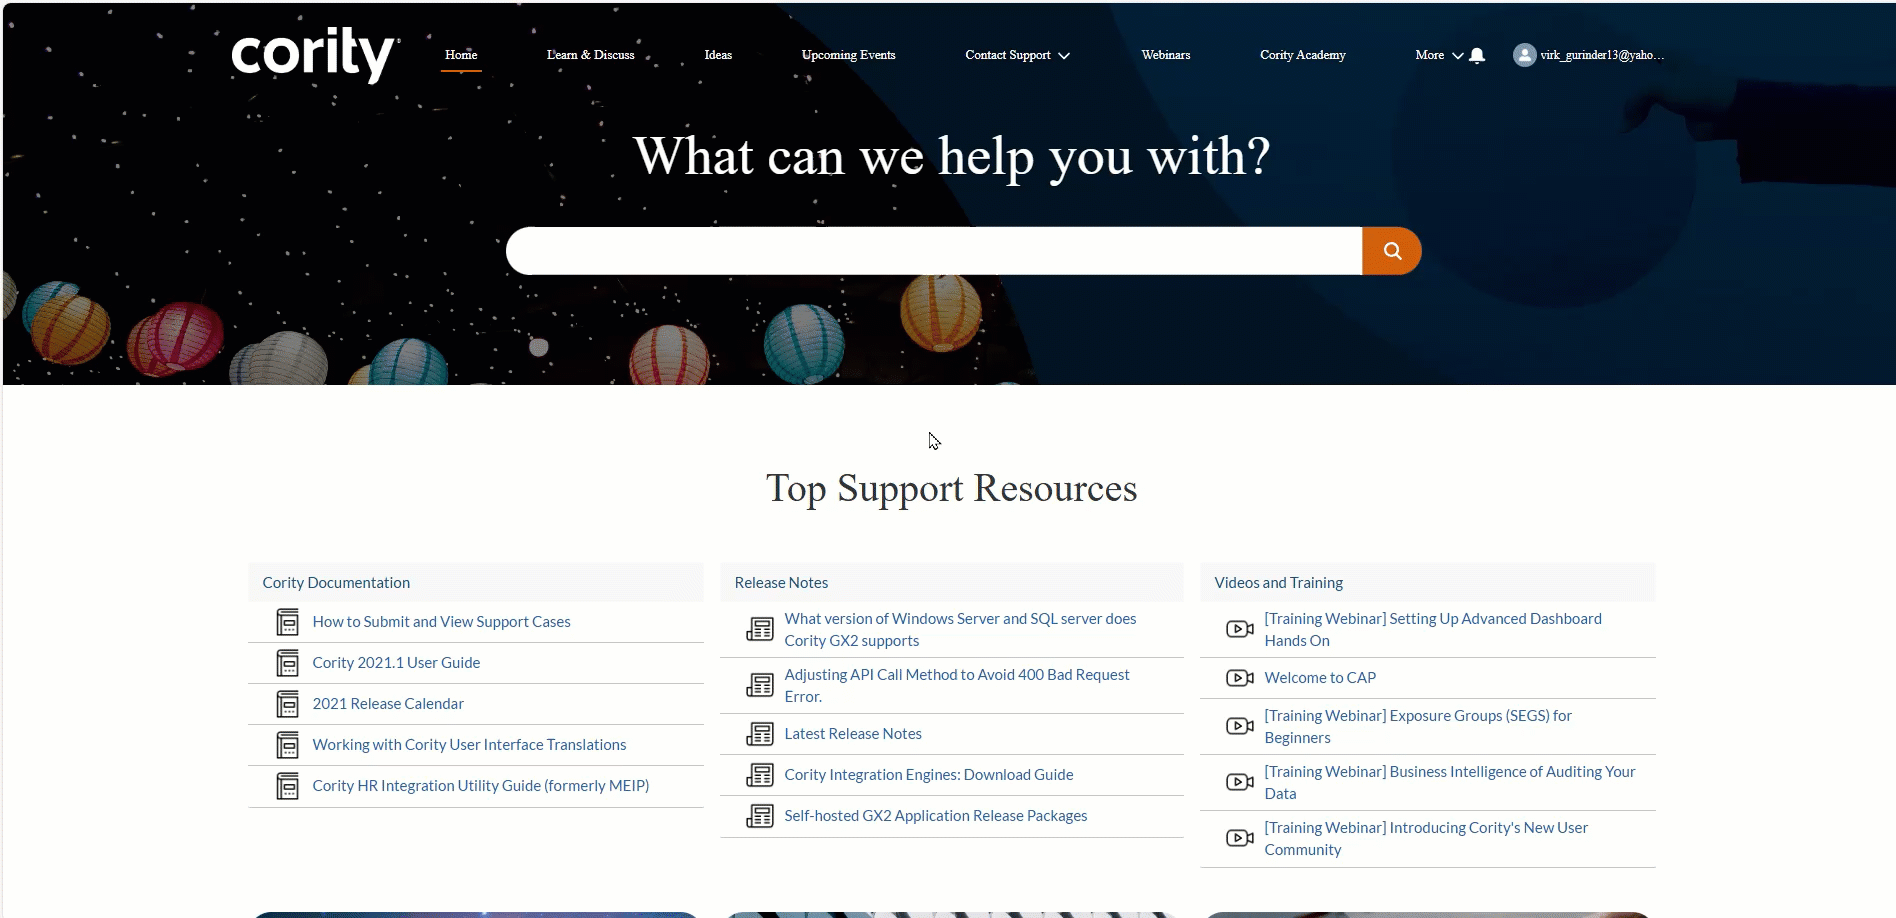Viewport: 1896px width, 918px height.
Task: Open the 2021 Release Calendar link
Action: point(388,704)
